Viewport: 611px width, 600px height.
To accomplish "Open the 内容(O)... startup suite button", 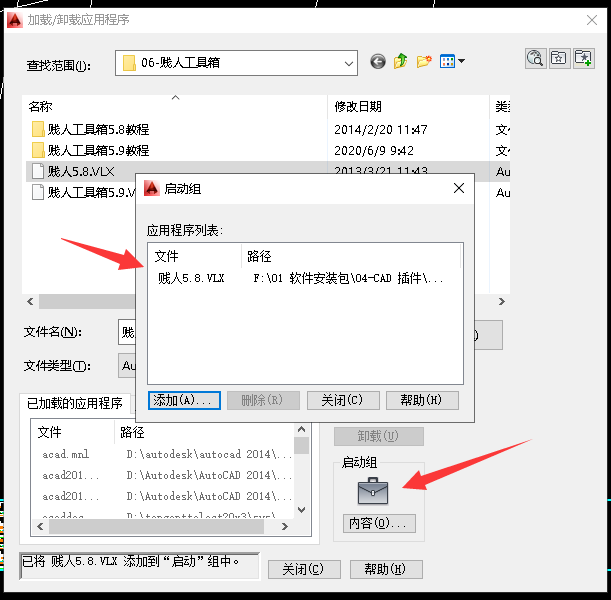I will coord(379,523).
